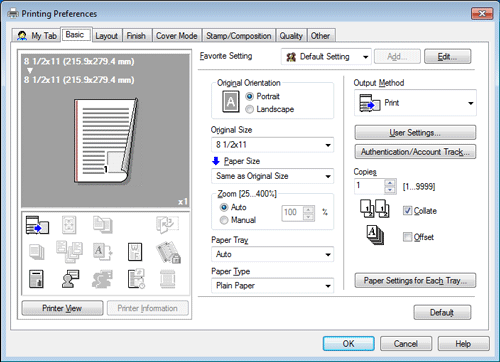Click the zoom percentage down spinner arrow
Viewport: 500px width, 362px height.
309,217
